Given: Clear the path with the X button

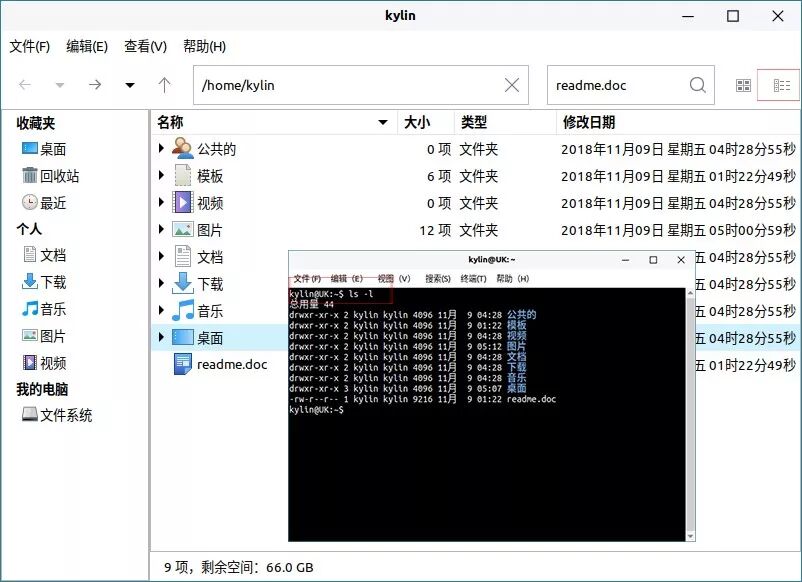Looking at the screenshot, I should [511, 85].
